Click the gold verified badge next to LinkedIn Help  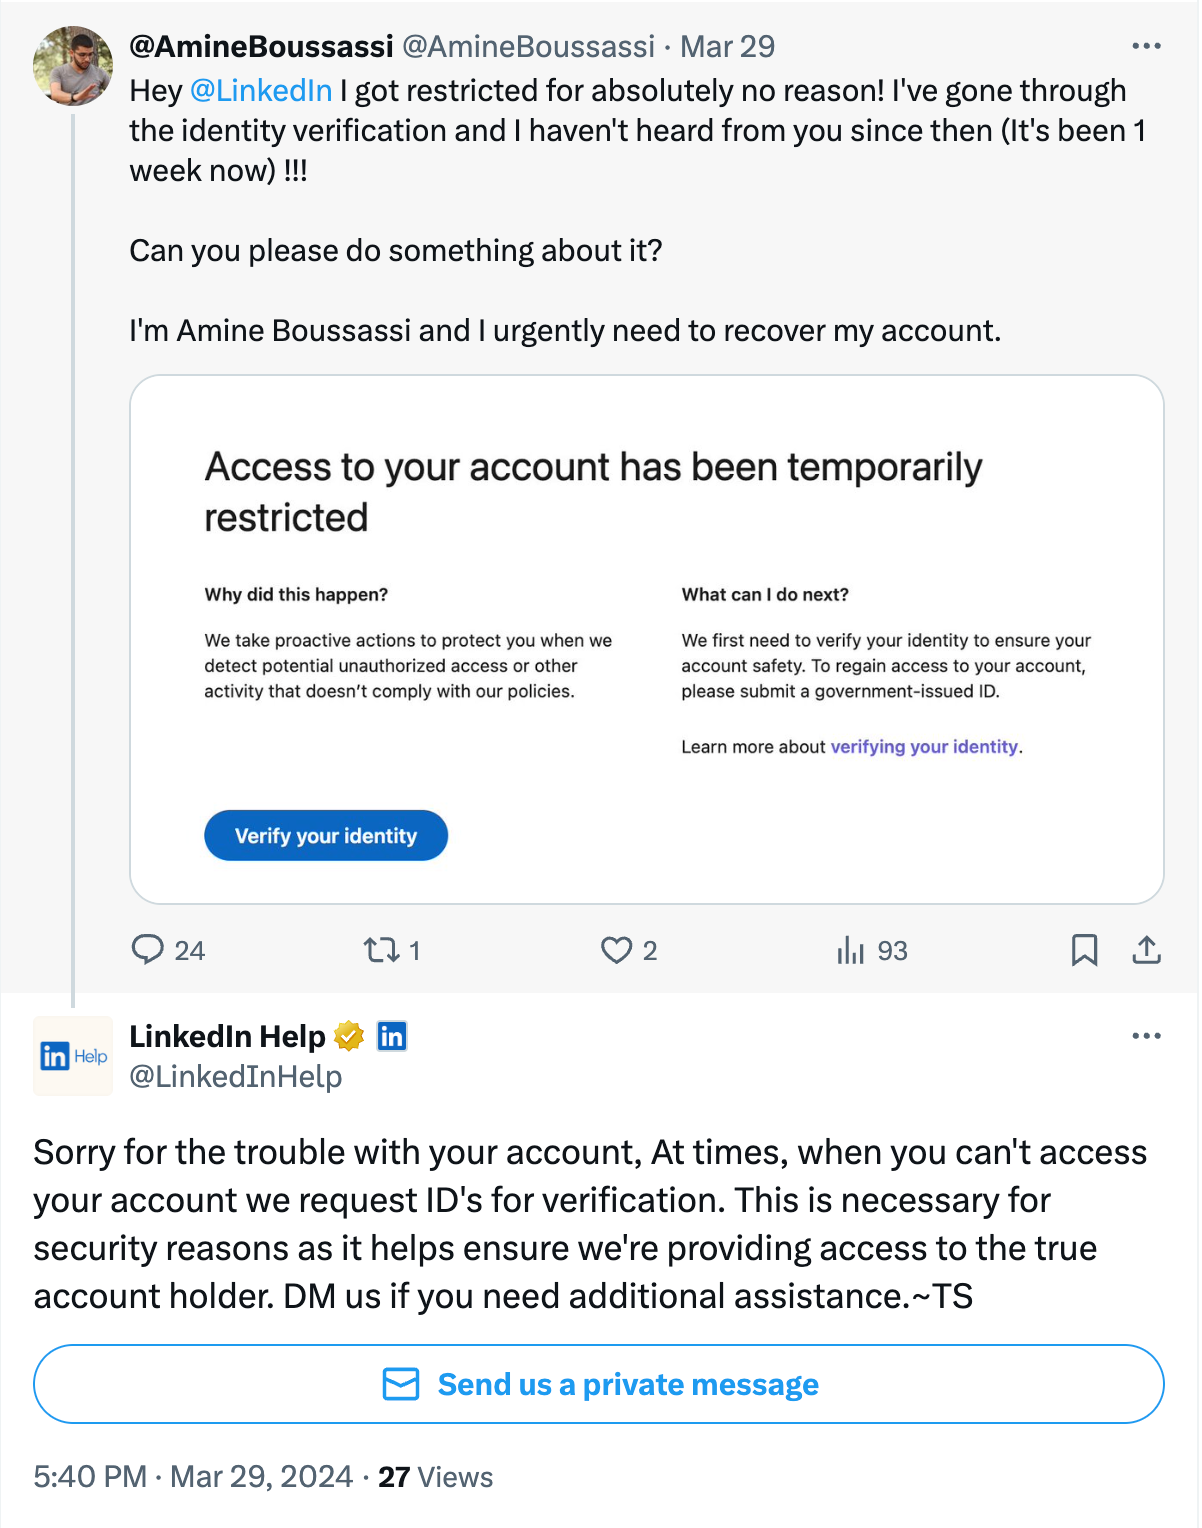349,1036
